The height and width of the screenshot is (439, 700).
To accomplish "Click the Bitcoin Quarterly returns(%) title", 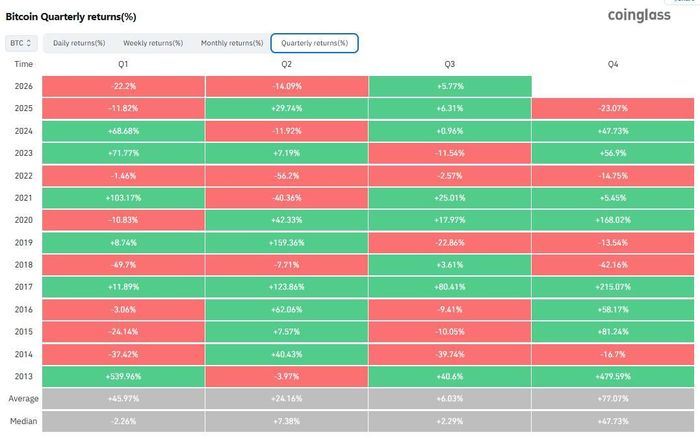I will pos(71,17).
